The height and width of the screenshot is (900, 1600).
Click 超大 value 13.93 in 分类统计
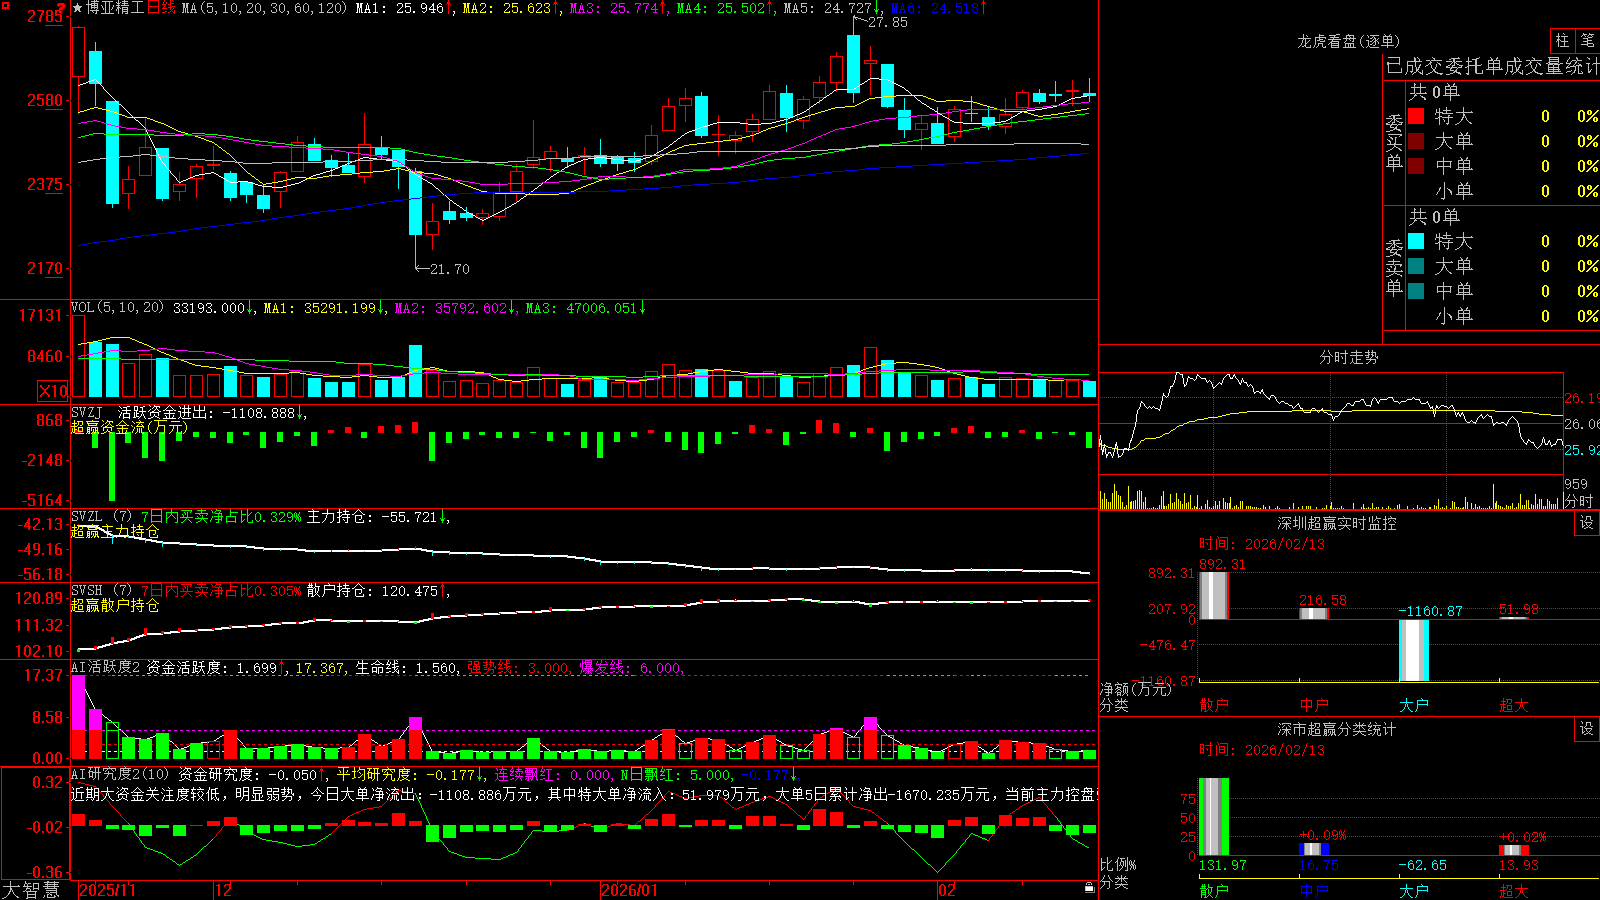pos(1519,865)
